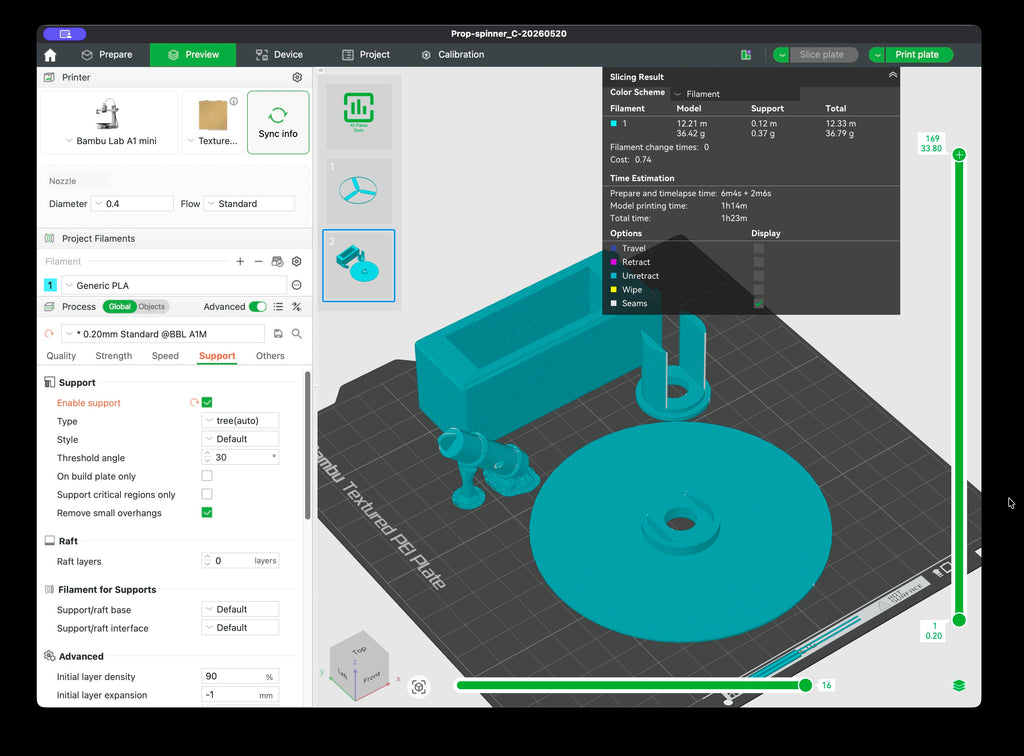Uncheck Remove small overhangs
This screenshot has height=756, width=1024.
(x=207, y=512)
